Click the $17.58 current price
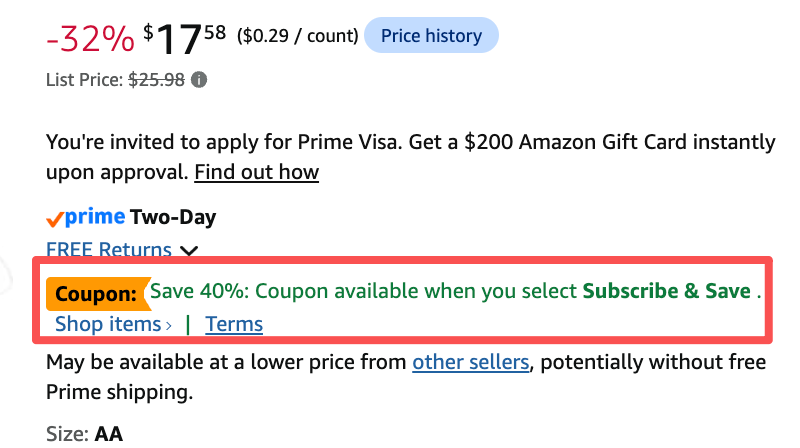 (x=185, y=39)
